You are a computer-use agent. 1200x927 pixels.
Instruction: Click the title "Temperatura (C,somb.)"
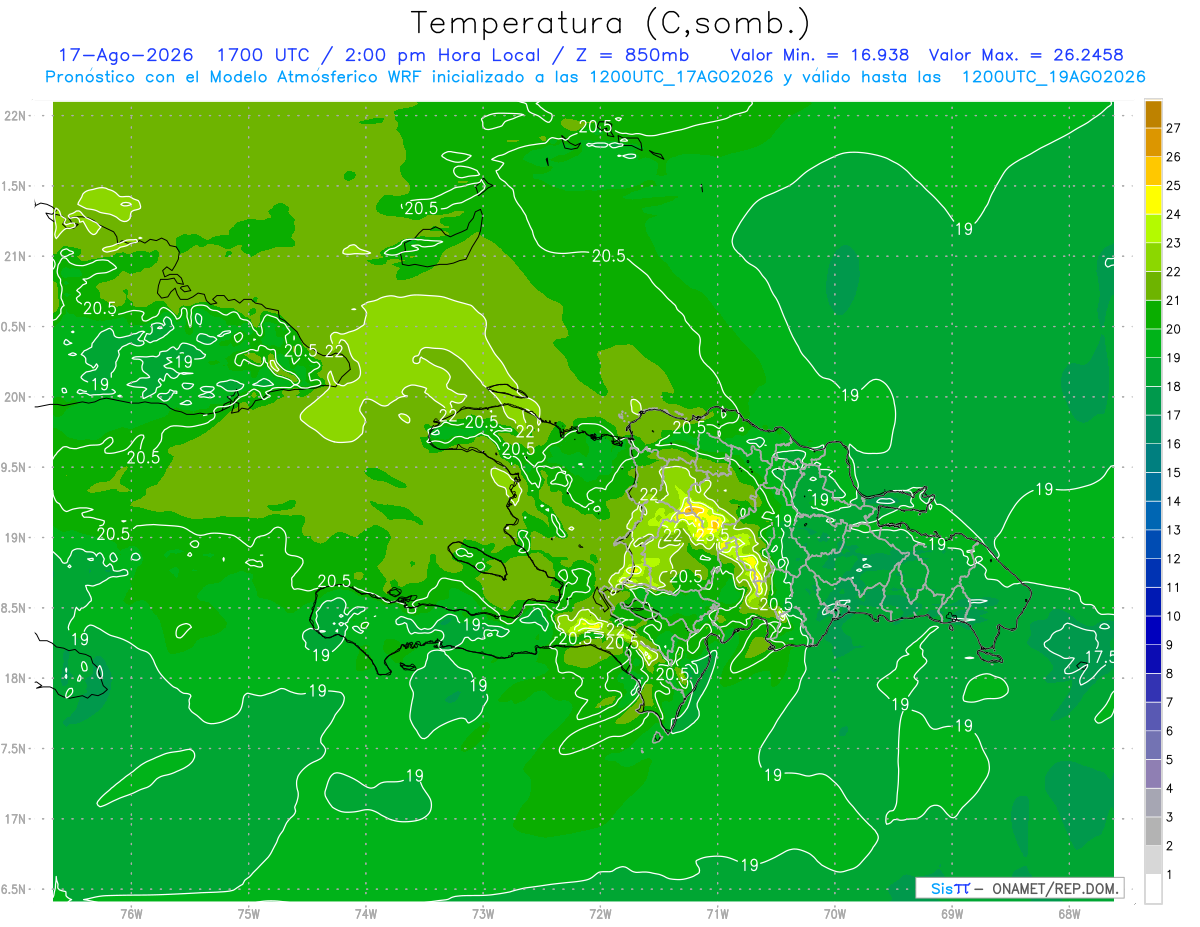pyautogui.click(x=610, y=23)
